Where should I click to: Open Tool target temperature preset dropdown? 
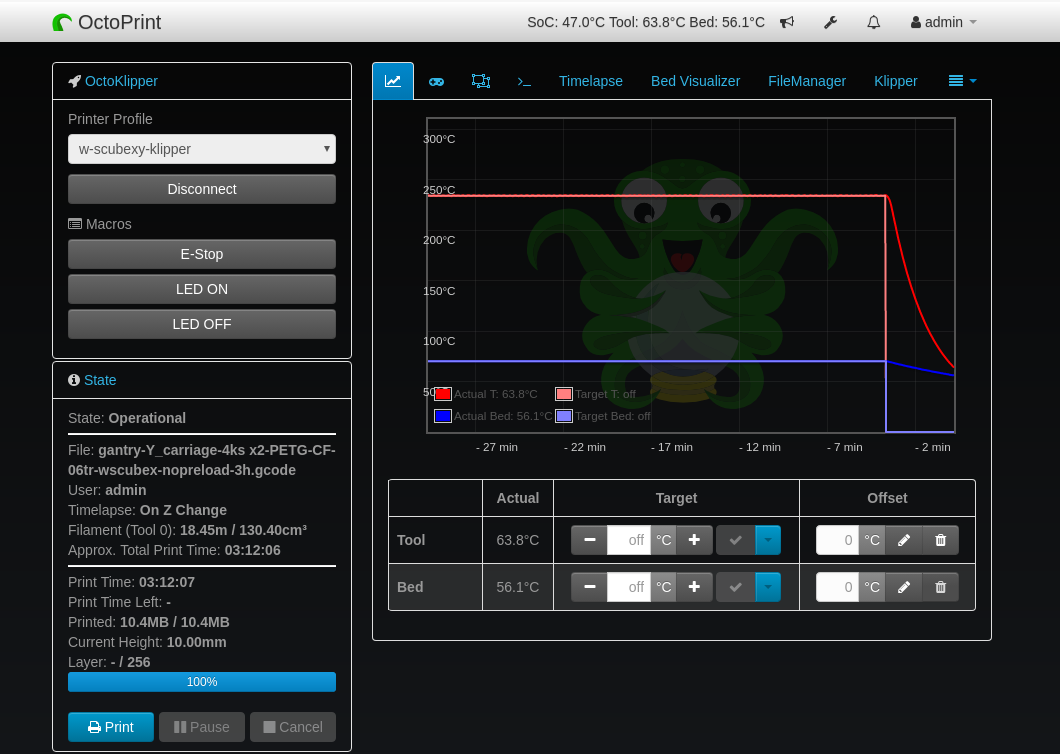pyautogui.click(x=768, y=540)
